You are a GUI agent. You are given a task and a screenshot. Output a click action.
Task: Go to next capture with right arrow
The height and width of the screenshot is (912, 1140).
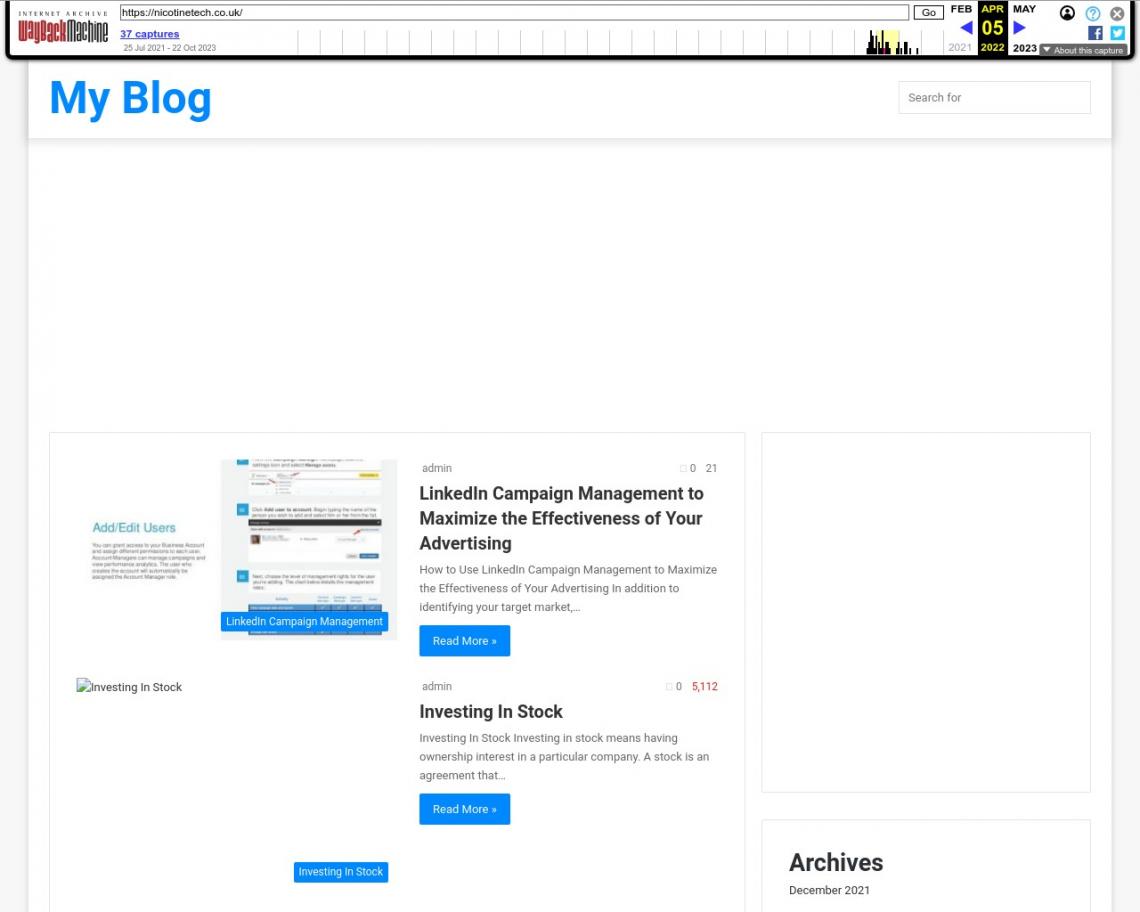pyautogui.click(x=1019, y=28)
